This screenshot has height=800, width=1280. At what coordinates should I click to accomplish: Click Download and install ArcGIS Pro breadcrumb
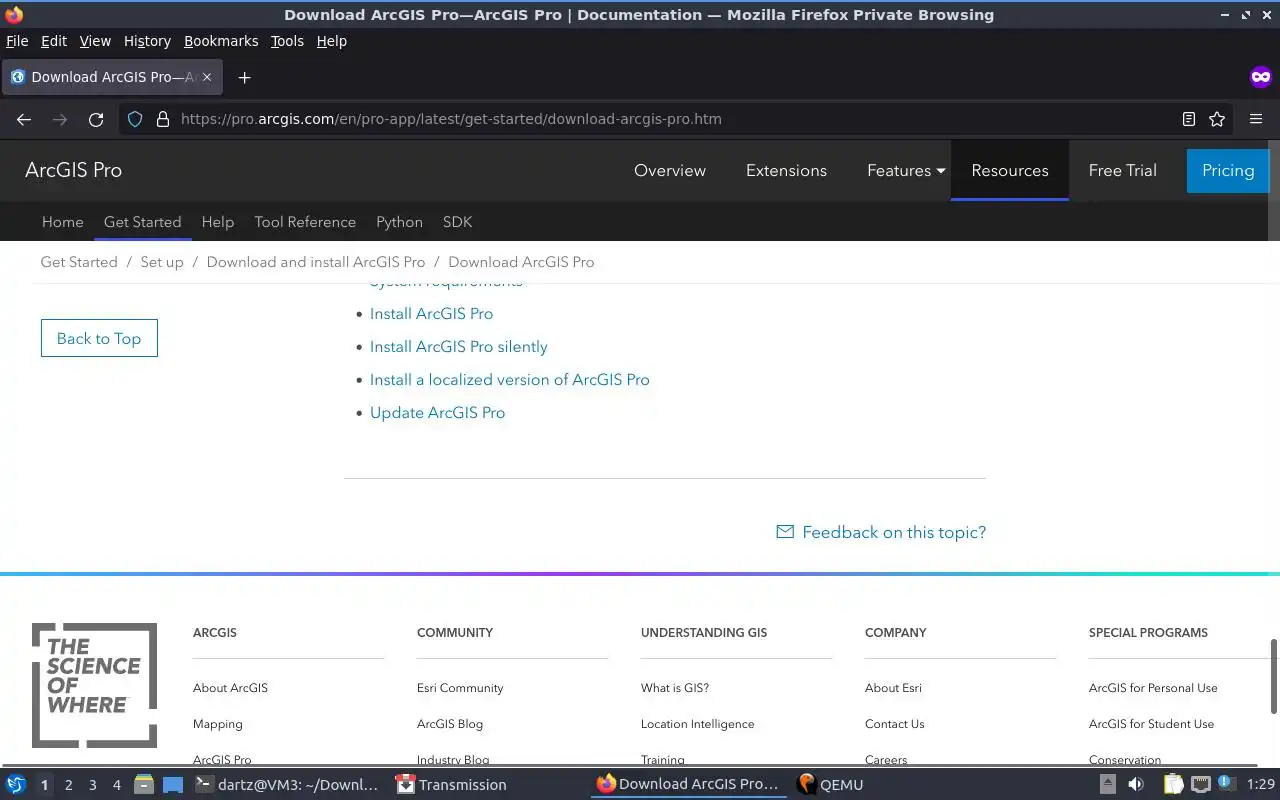pyautogui.click(x=316, y=262)
